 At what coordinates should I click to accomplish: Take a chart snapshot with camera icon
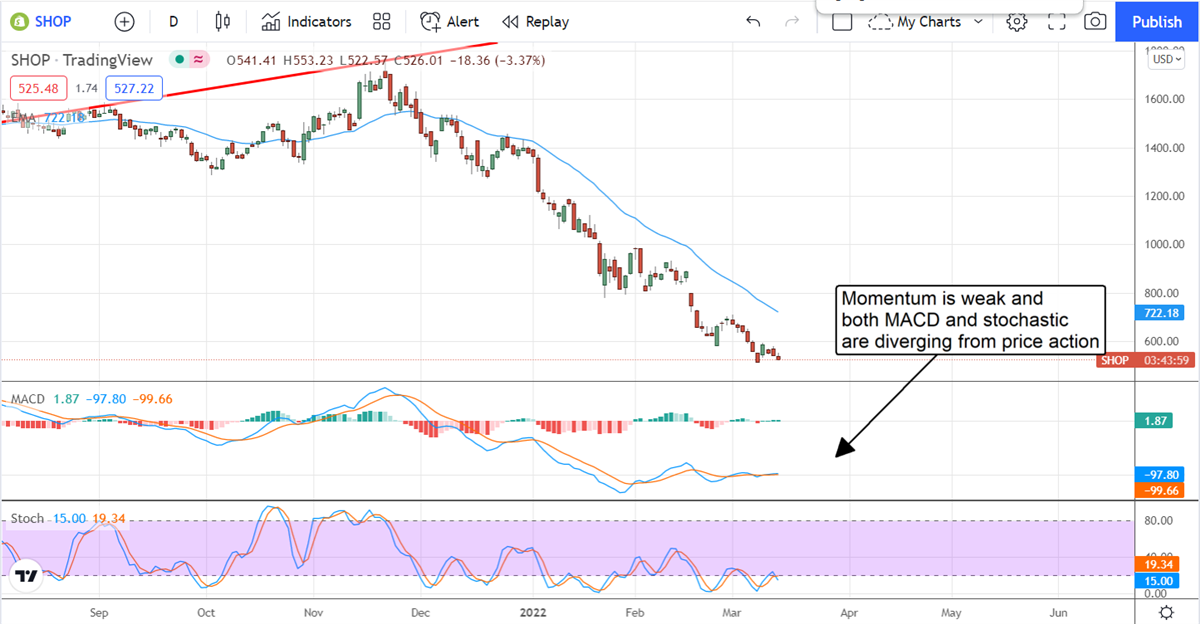(1095, 21)
